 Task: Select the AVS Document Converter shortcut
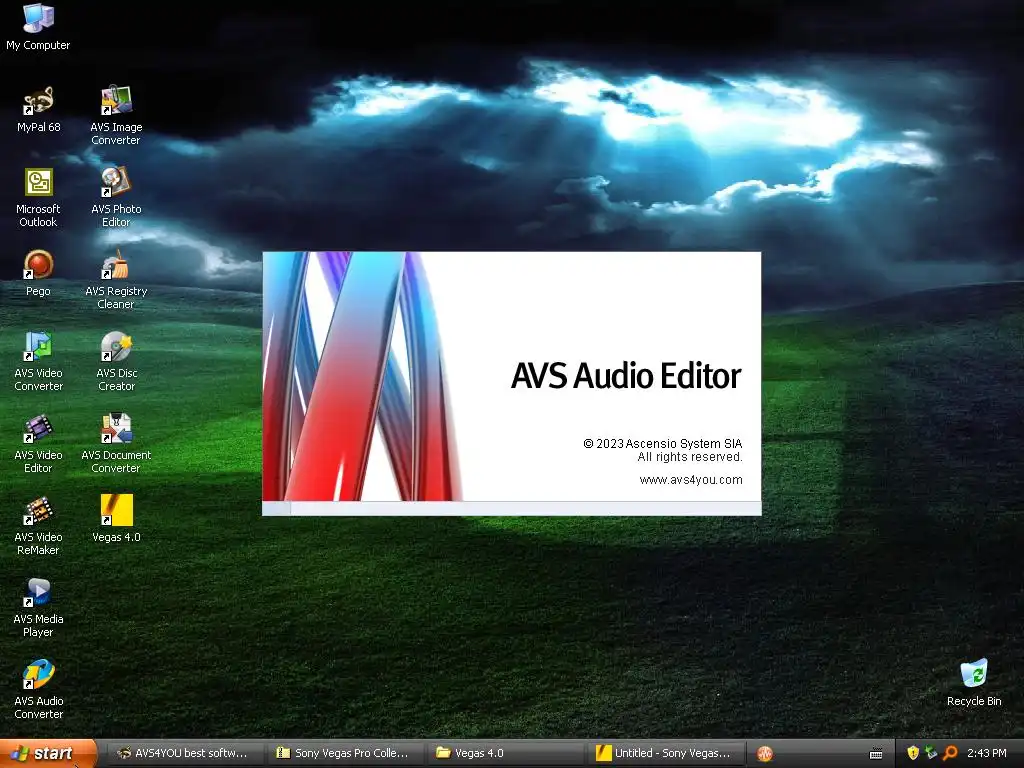116,443
